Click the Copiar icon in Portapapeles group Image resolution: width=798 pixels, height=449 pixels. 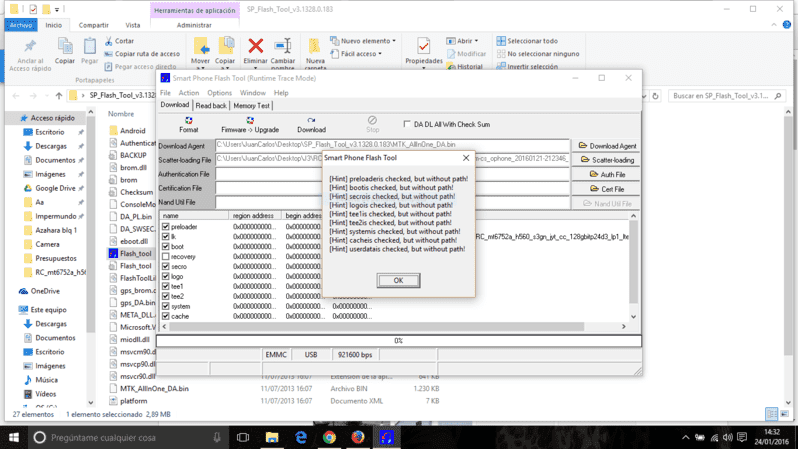[65, 46]
